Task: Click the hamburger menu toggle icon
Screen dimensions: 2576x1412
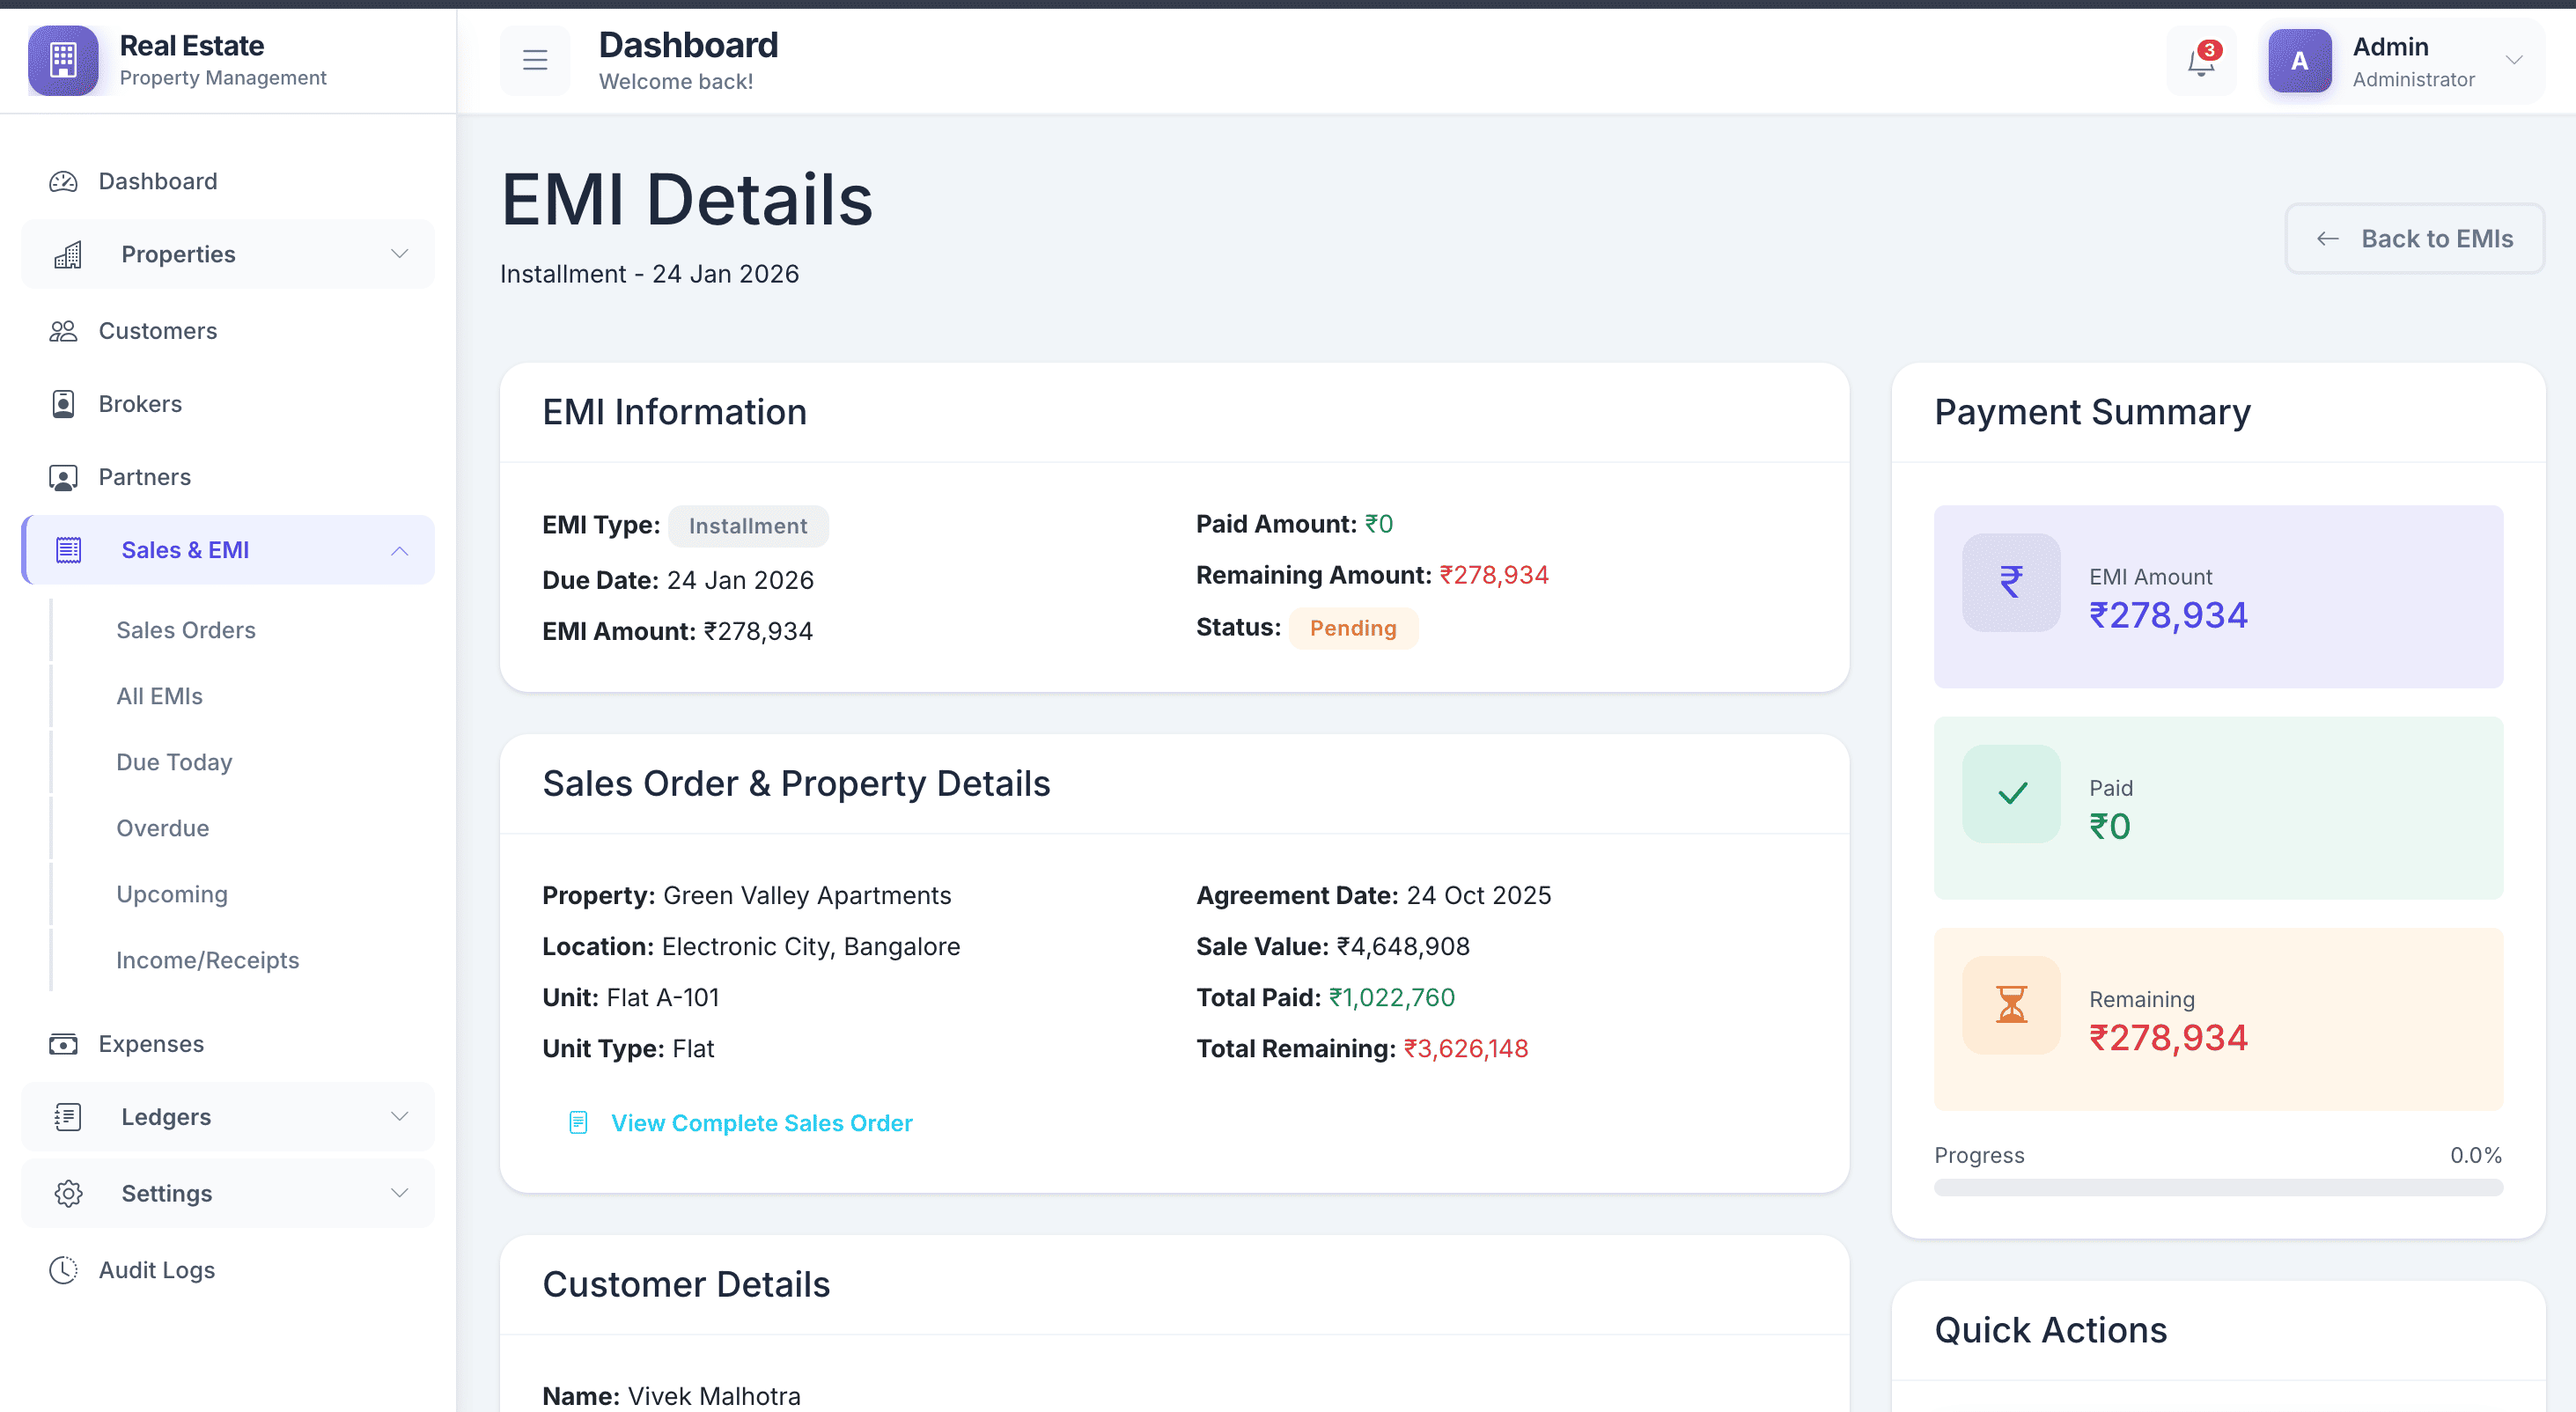Action: click(x=535, y=61)
